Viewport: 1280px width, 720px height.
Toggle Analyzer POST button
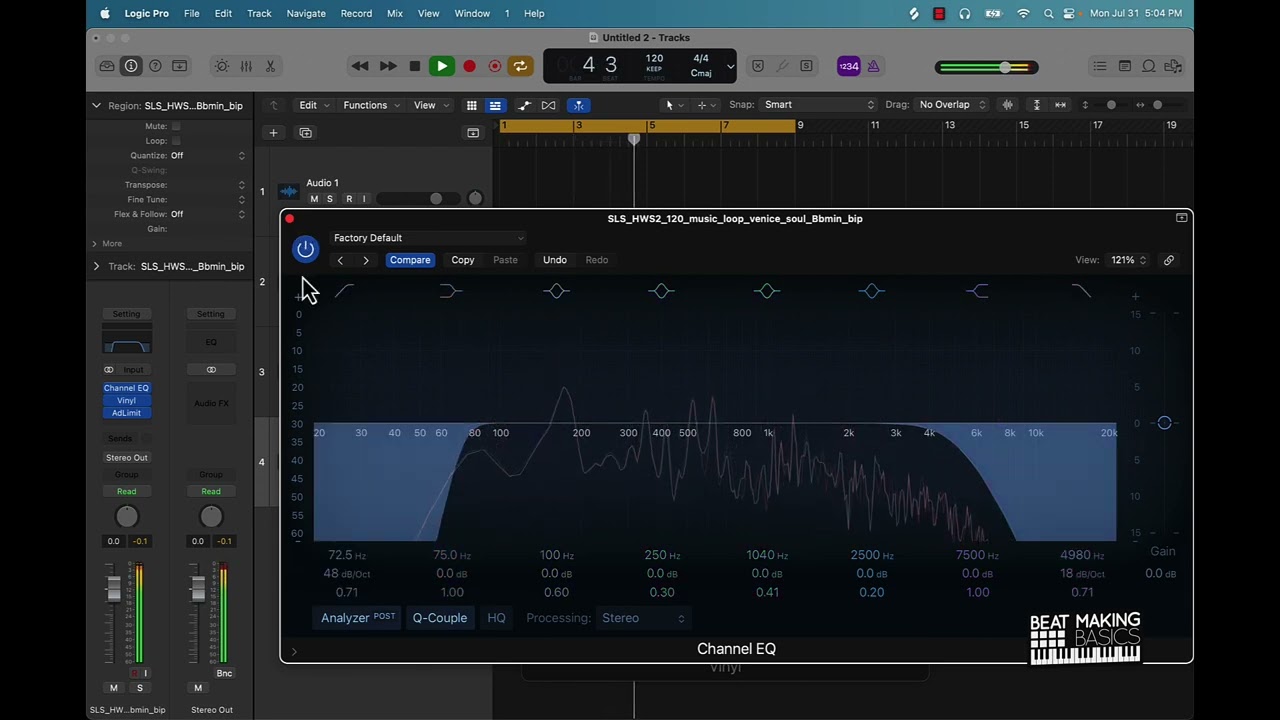pyautogui.click(x=357, y=618)
